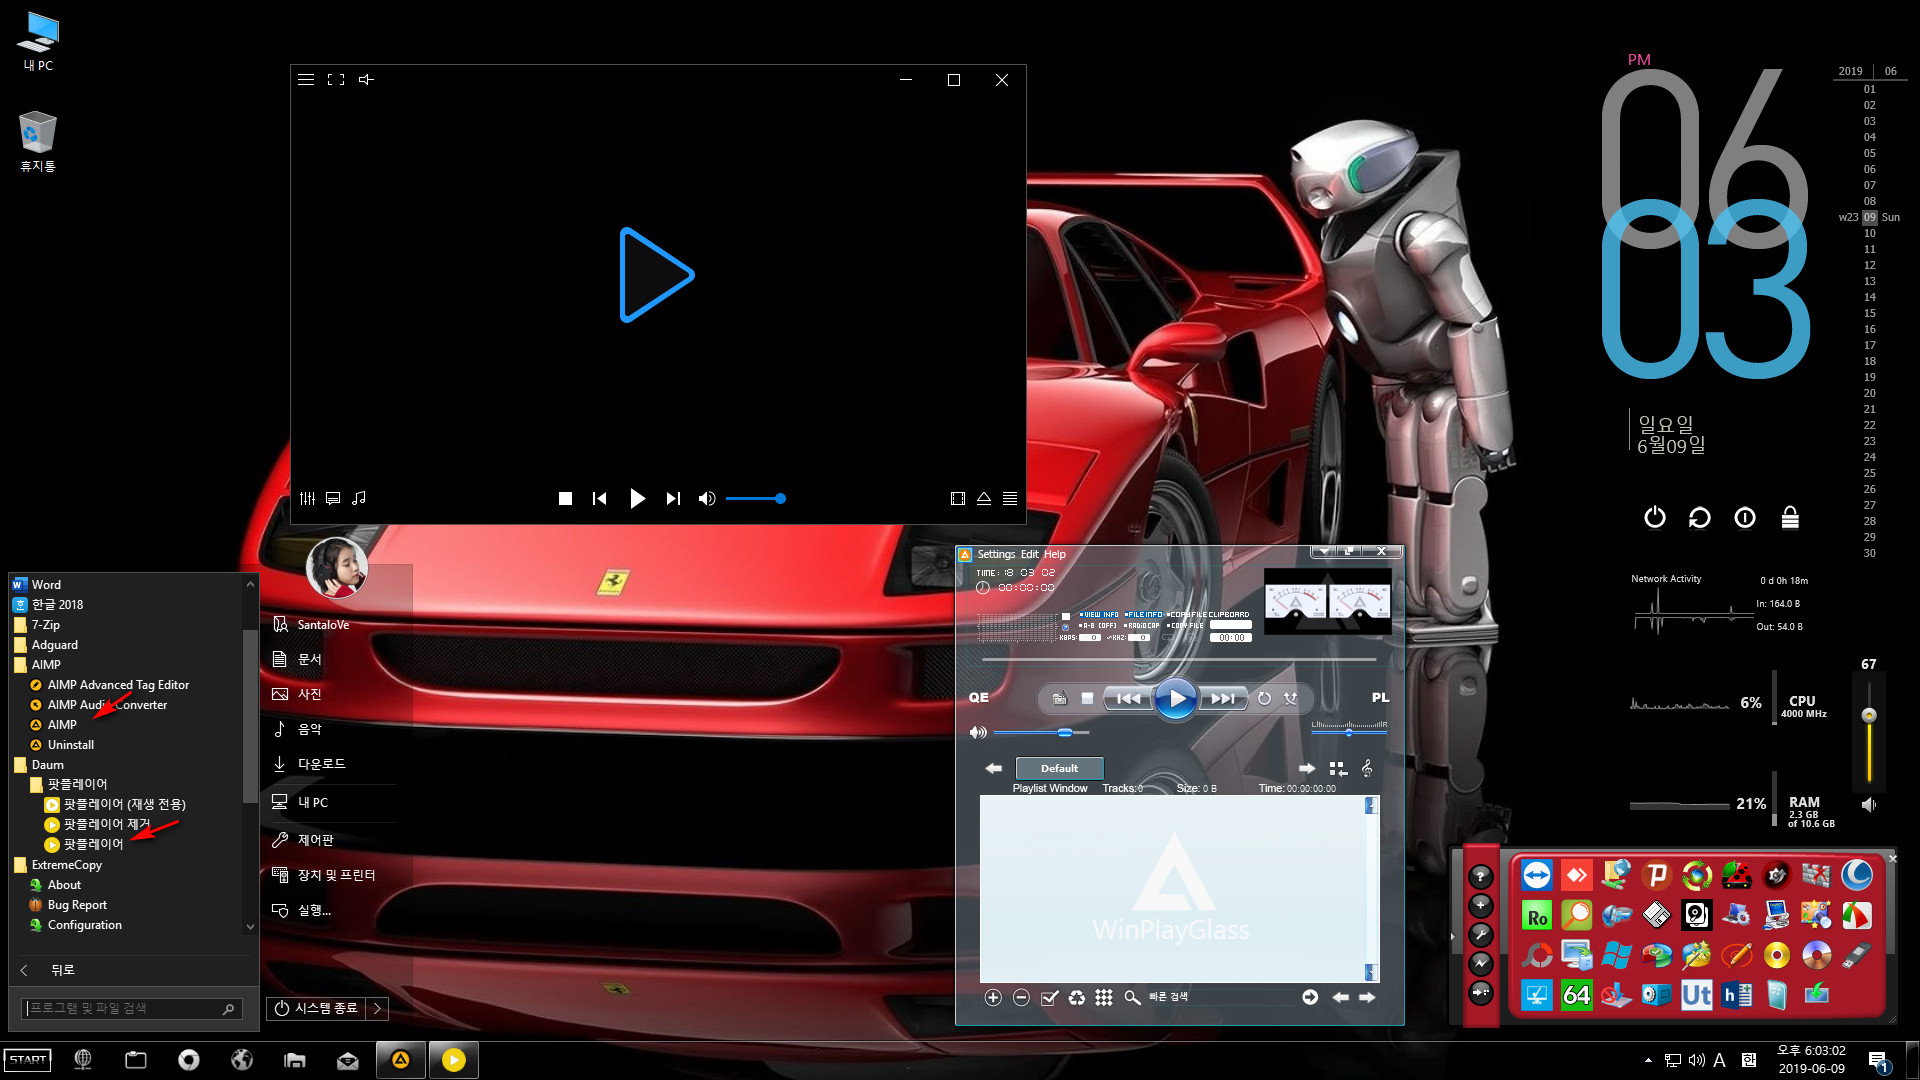Viewport: 1920px width, 1080px height.
Task: Click the grid icon in AIMP playlist toolbar
Action: point(1104,997)
